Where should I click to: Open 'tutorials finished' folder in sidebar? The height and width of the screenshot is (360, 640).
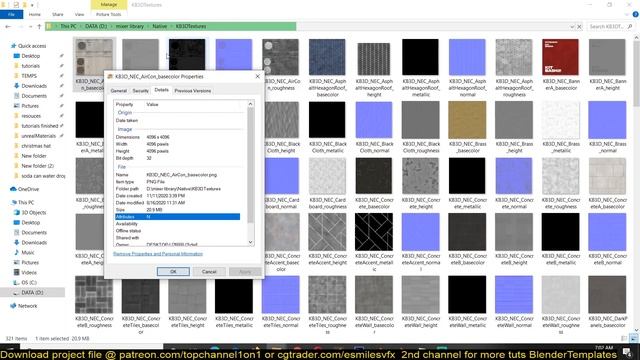(x=40, y=126)
